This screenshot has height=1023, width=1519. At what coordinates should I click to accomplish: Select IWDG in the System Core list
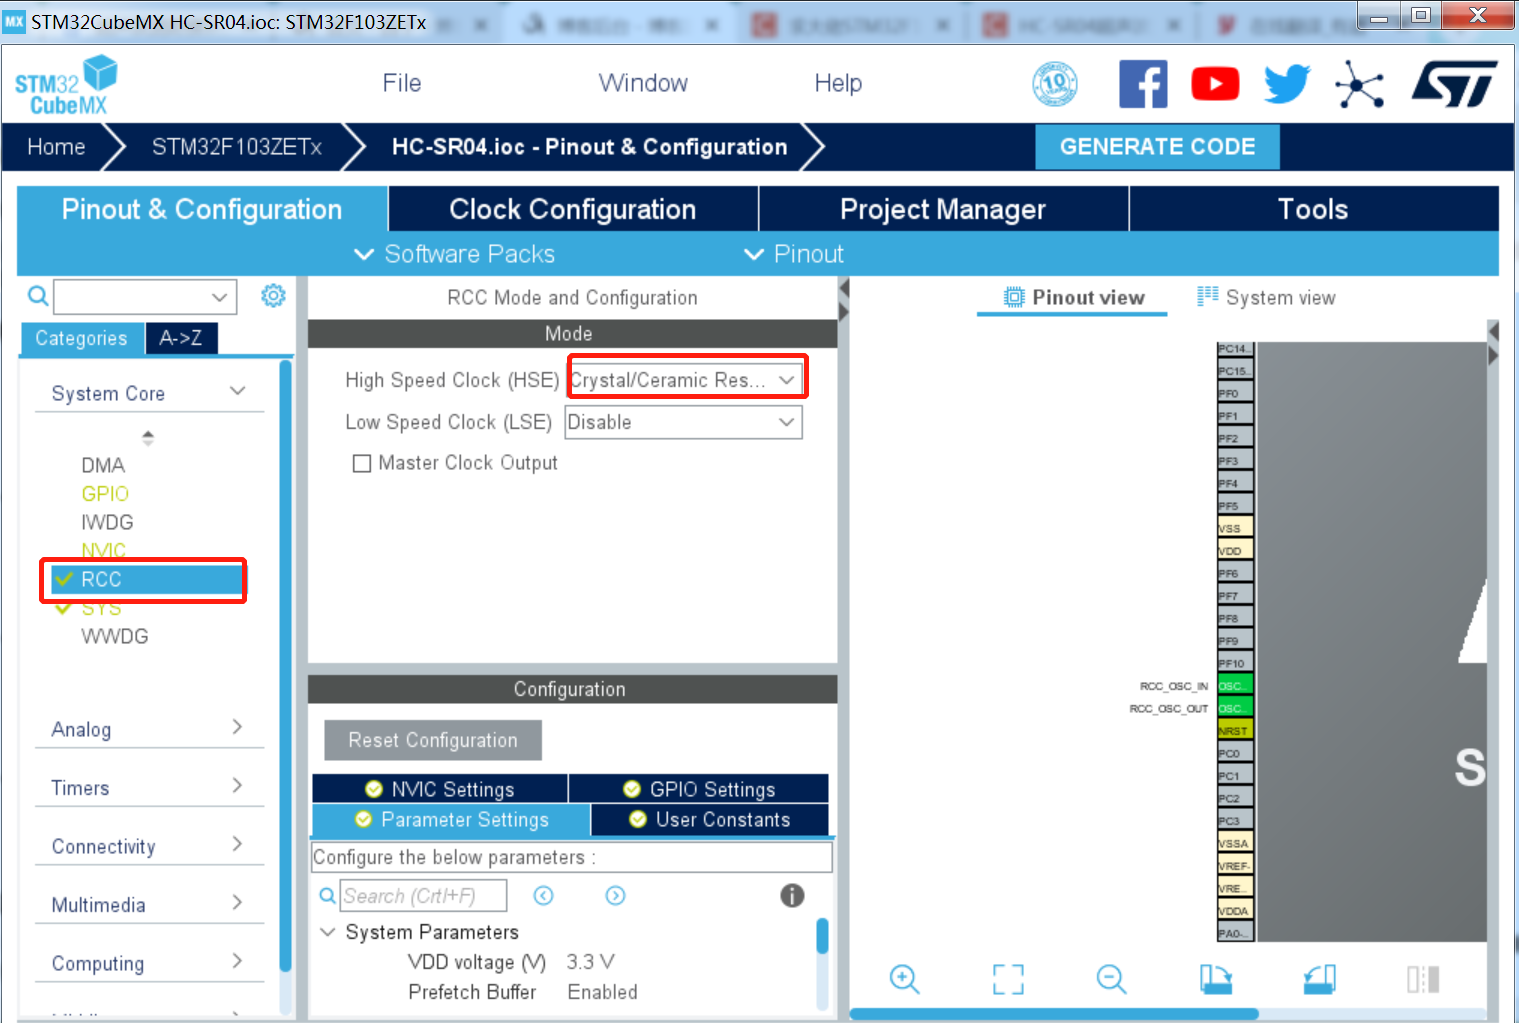point(107,522)
